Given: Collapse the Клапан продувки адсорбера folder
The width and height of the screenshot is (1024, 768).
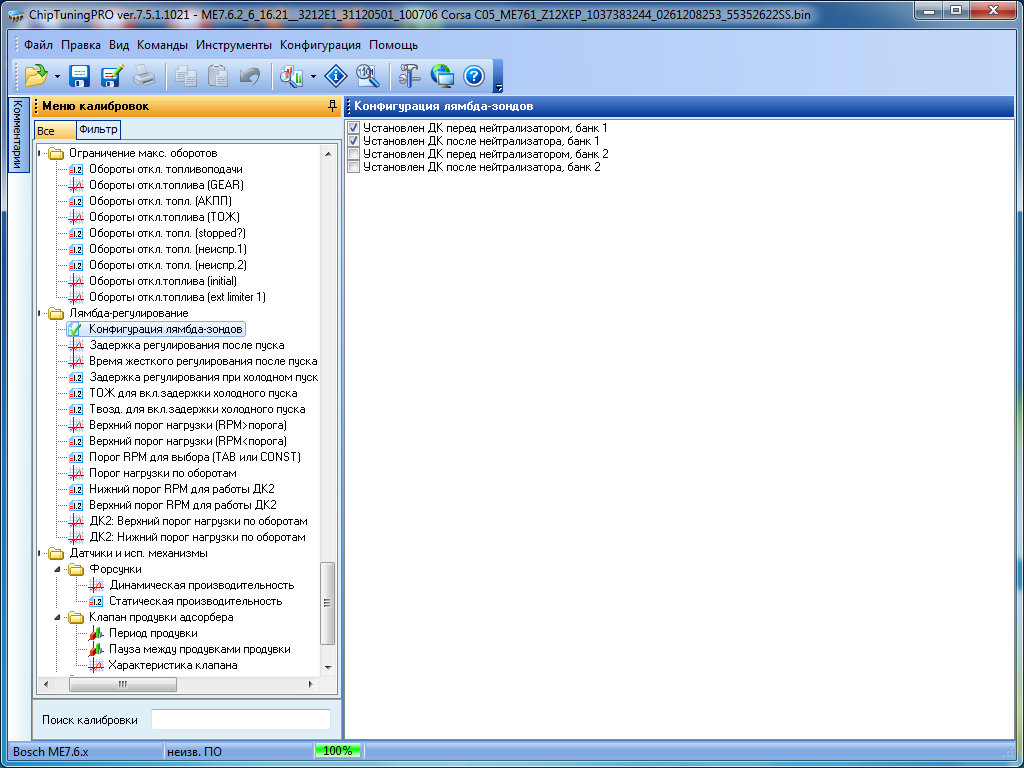Looking at the screenshot, I should tap(56, 617).
